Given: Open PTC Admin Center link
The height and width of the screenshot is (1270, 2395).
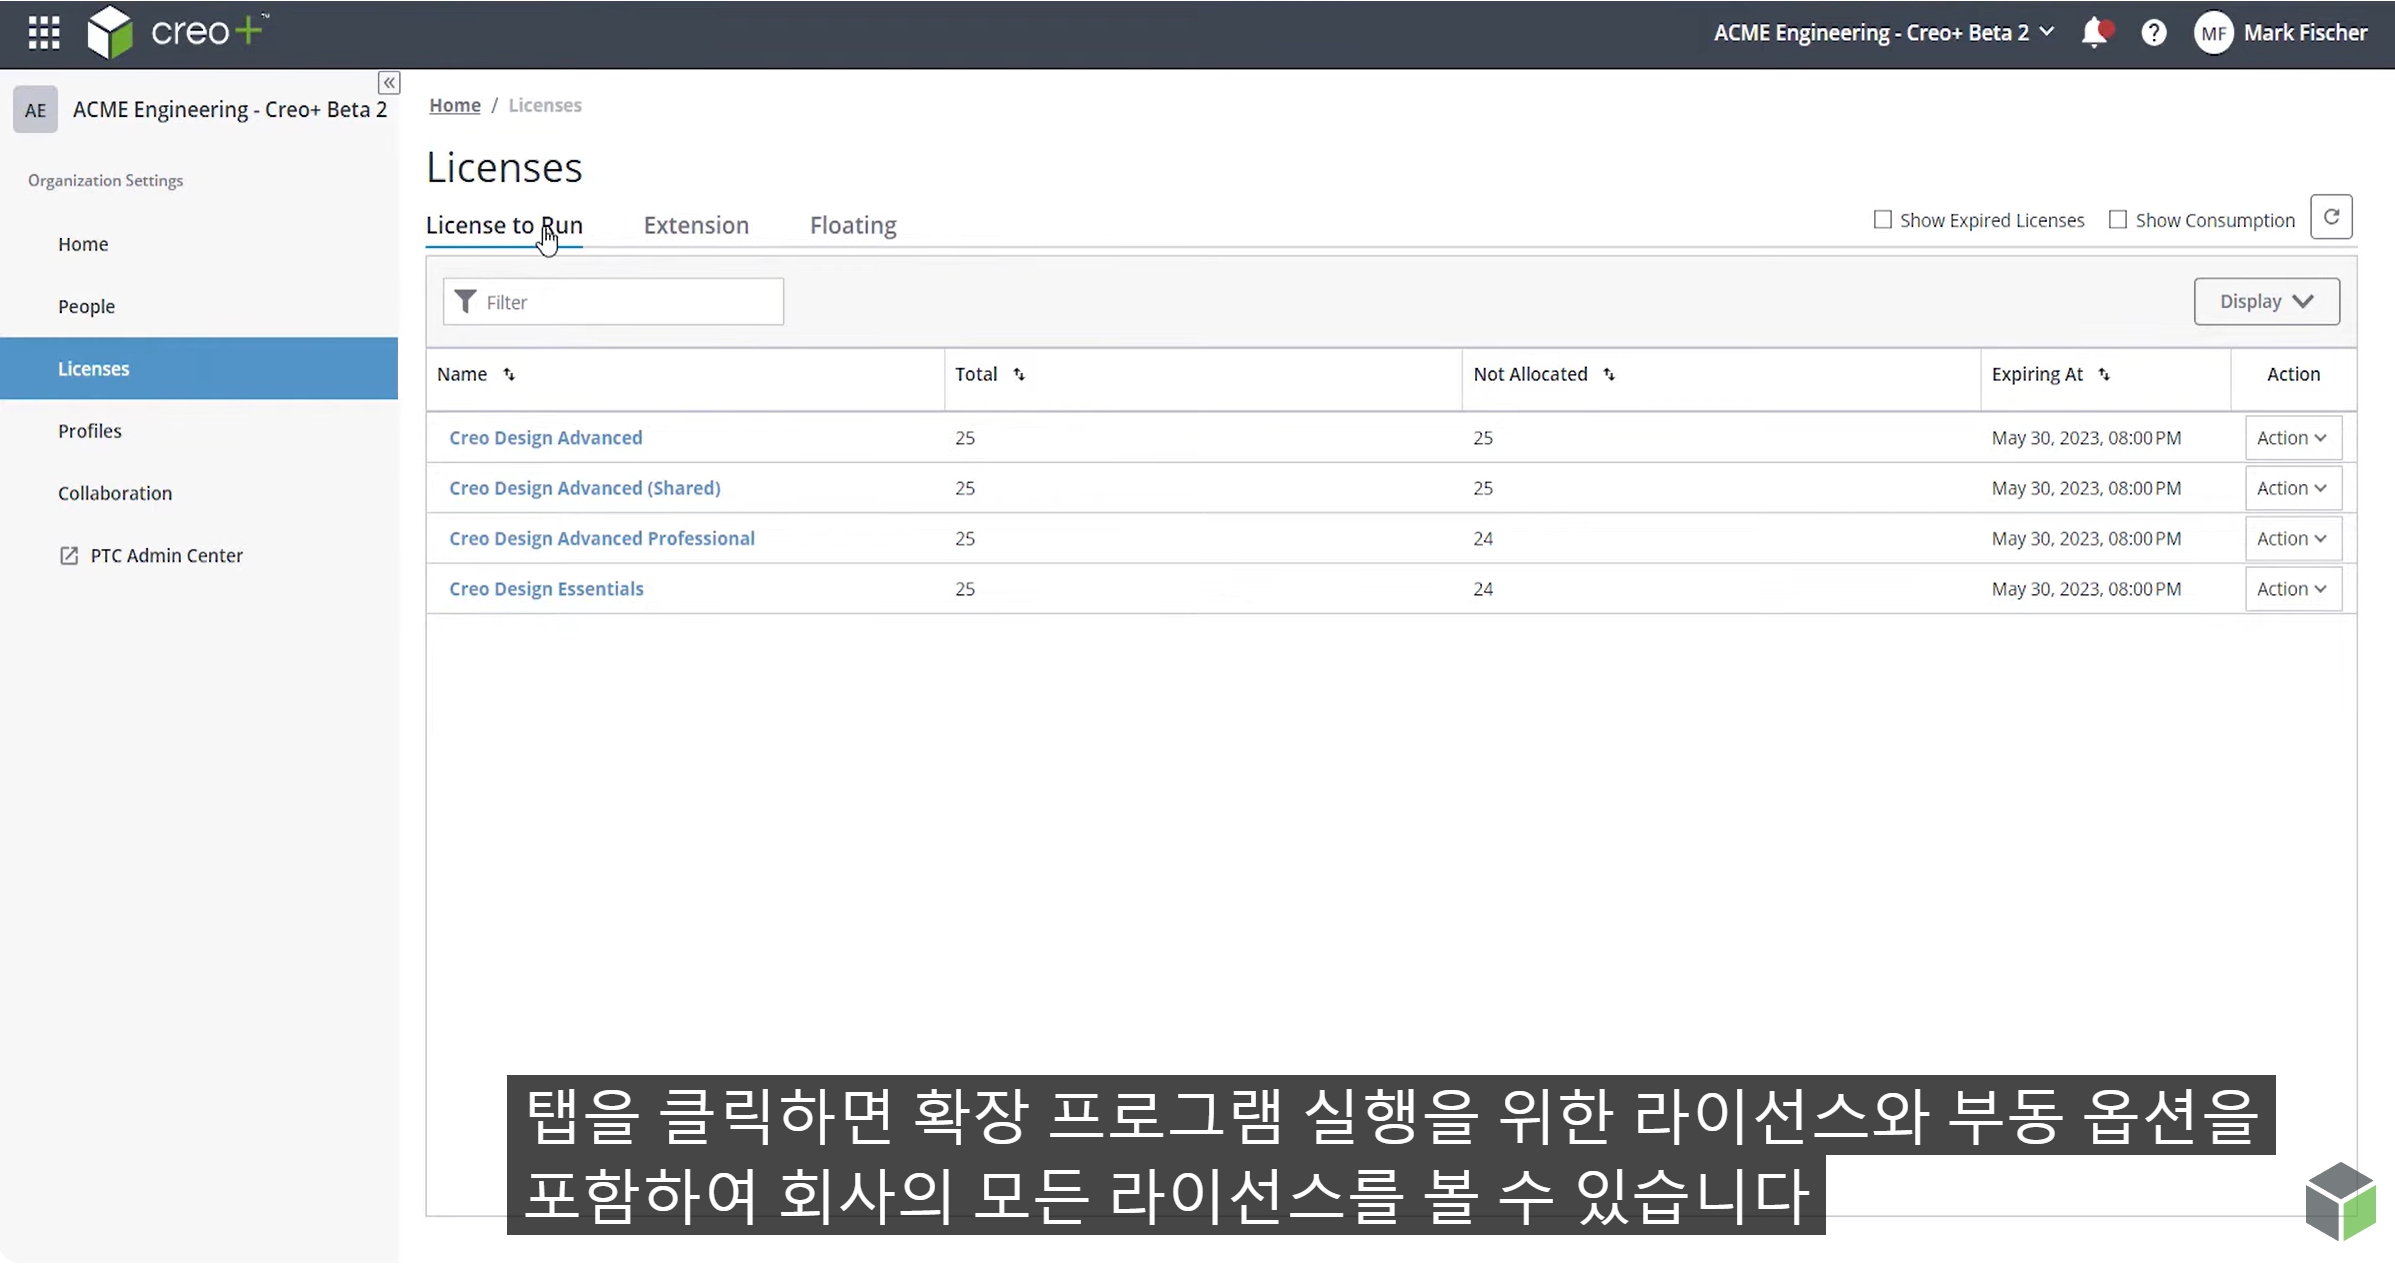Looking at the screenshot, I should 166,555.
